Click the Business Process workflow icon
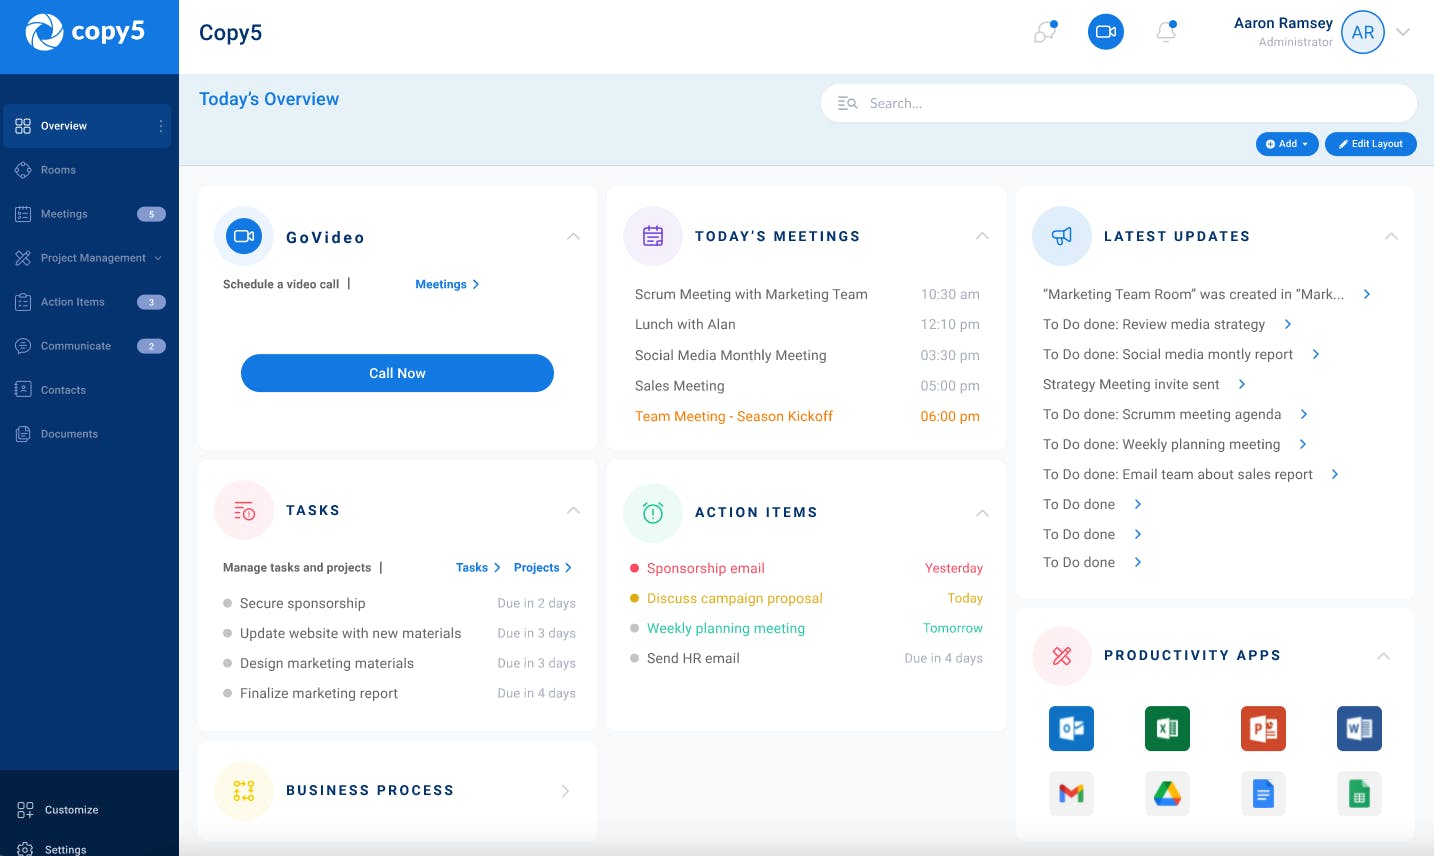 [244, 791]
